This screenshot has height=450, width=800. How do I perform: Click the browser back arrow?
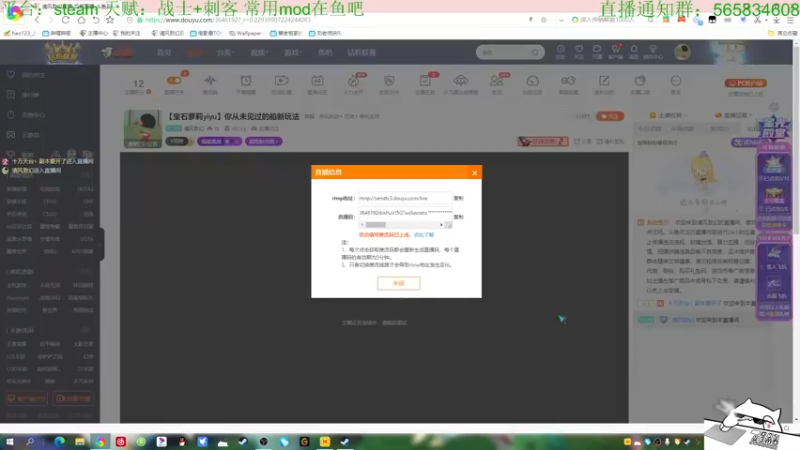point(37,20)
